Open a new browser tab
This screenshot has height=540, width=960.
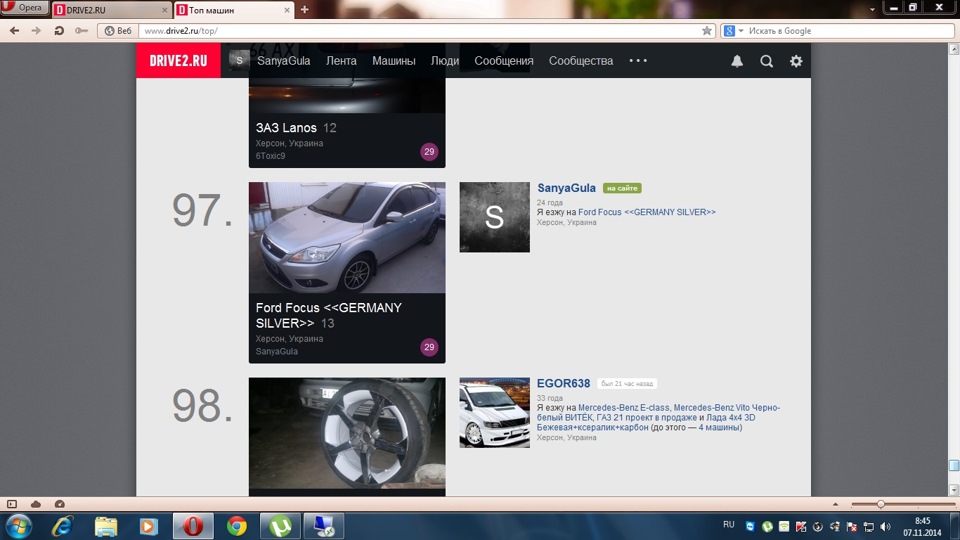pyautogui.click(x=304, y=10)
